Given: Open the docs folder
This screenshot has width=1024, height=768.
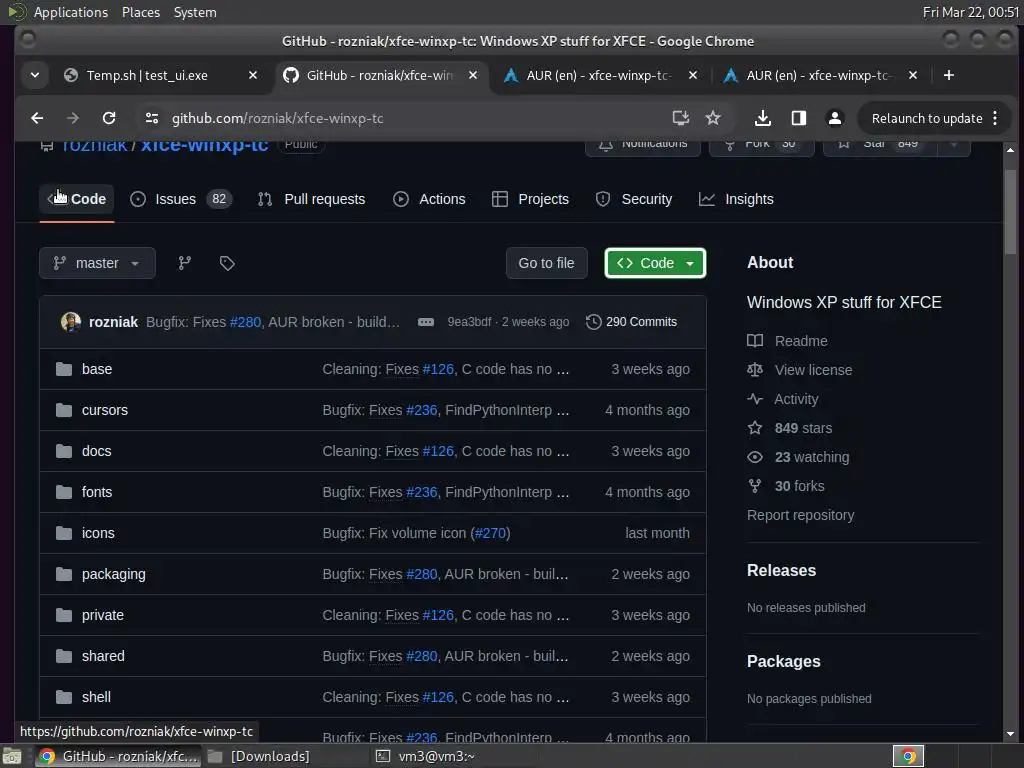Looking at the screenshot, I should [96, 451].
